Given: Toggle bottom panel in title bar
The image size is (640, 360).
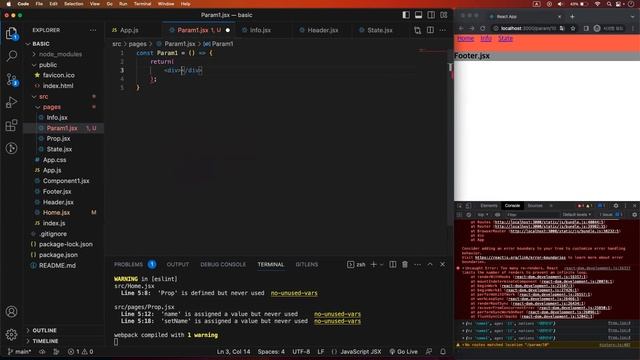Looking at the screenshot, I should coord(418,15).
